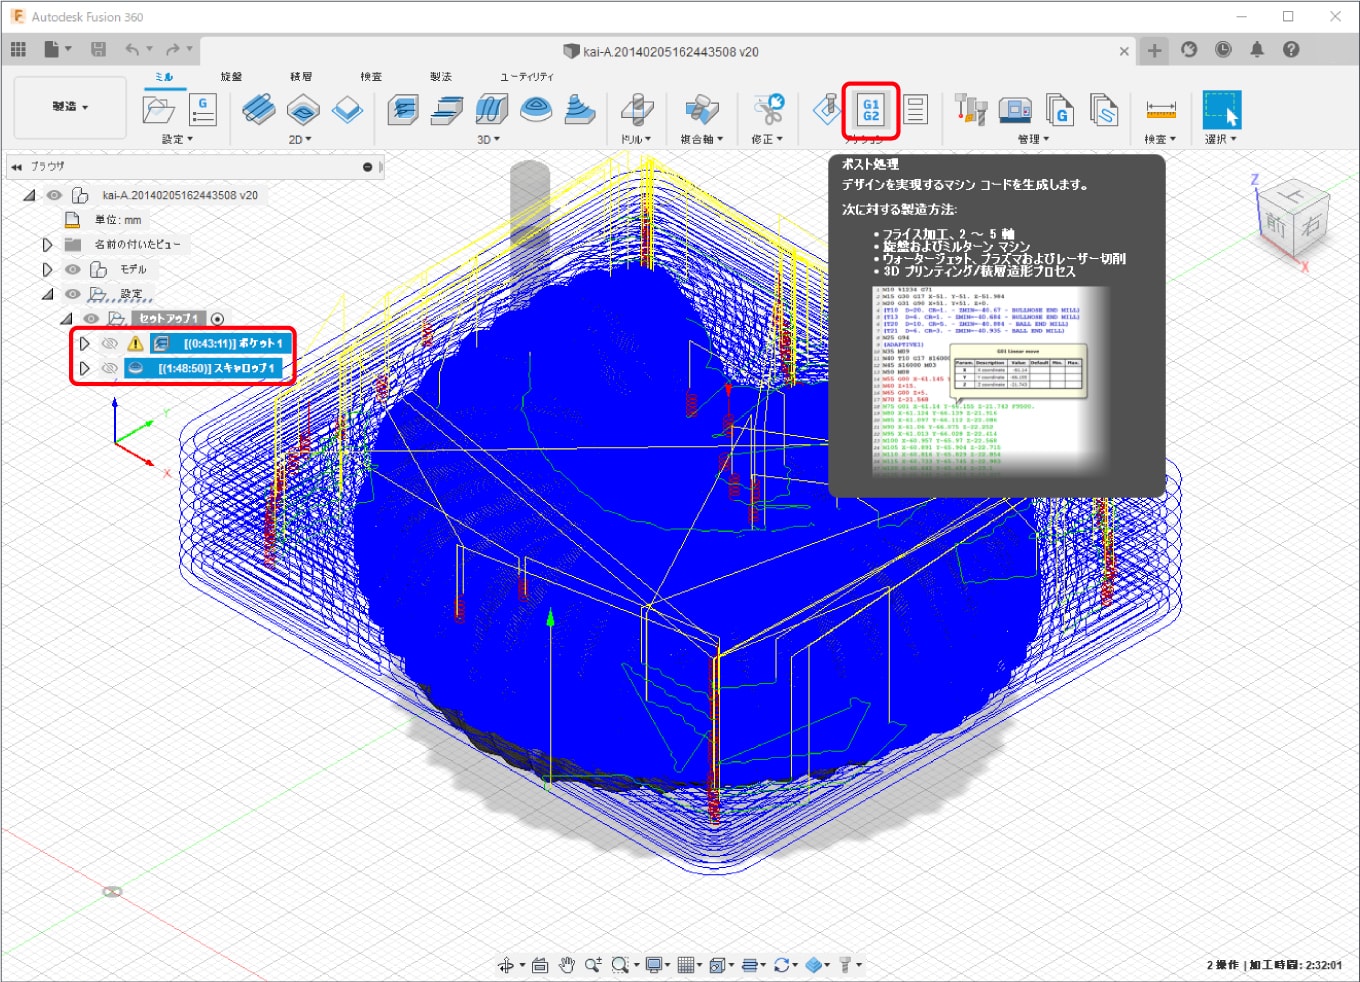Image resolution: width=1360 pixels, height=982 pixels.
Task: Click the 管理 panel label
Action: pos(1033,140)
